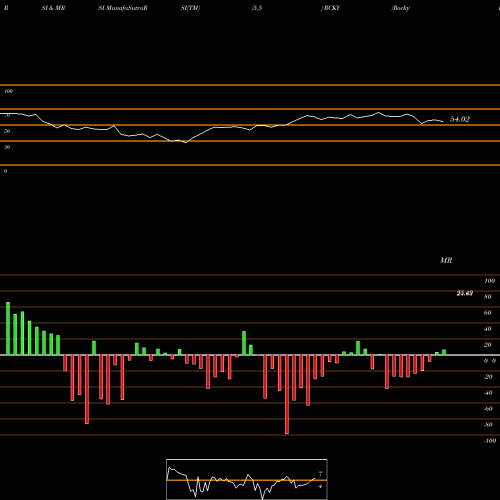Click the RSI axis label 50
The width and height of the screenshot is (500, 500).
7,131
